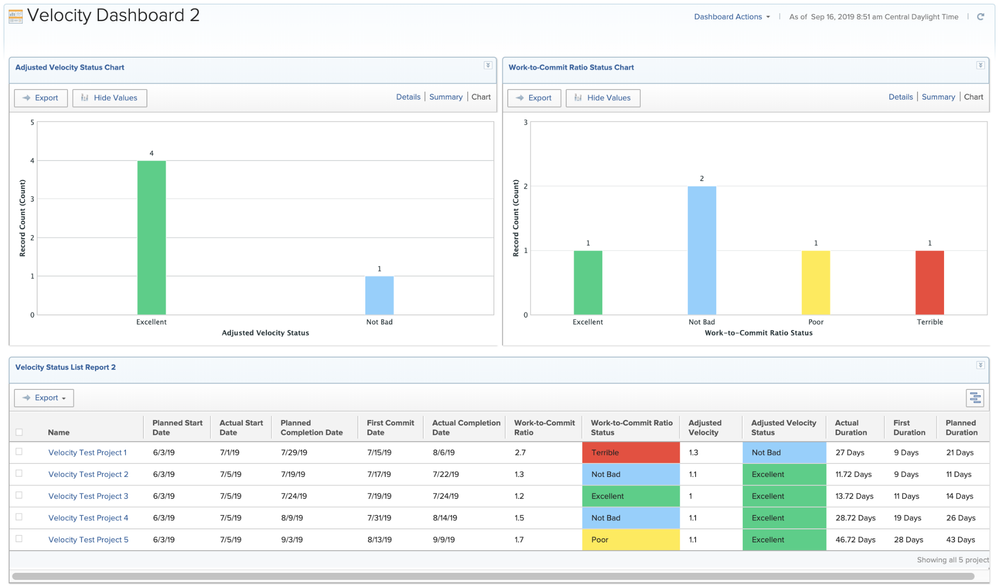Select the Velocity Test Project 3 checkbox

coord(19,495)
